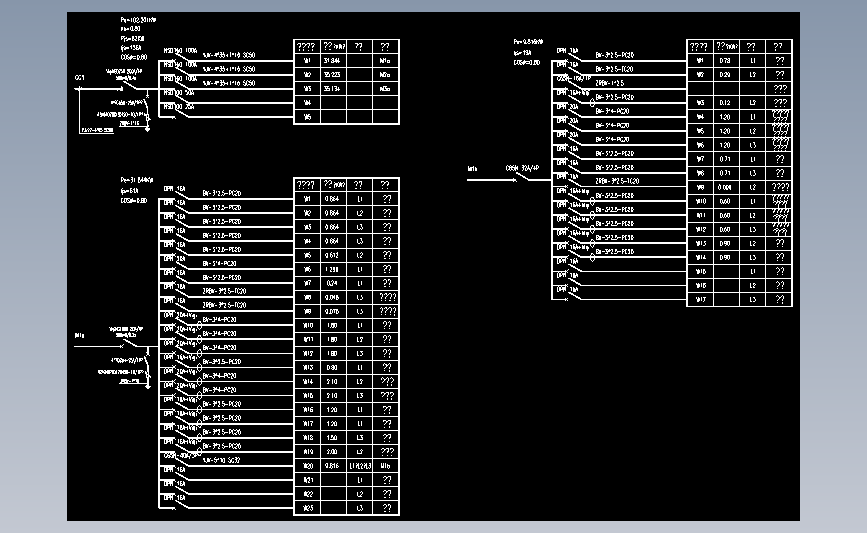Click the 0.12 load value cell
This screenshot has width=867, height=533.
[726, 103]
